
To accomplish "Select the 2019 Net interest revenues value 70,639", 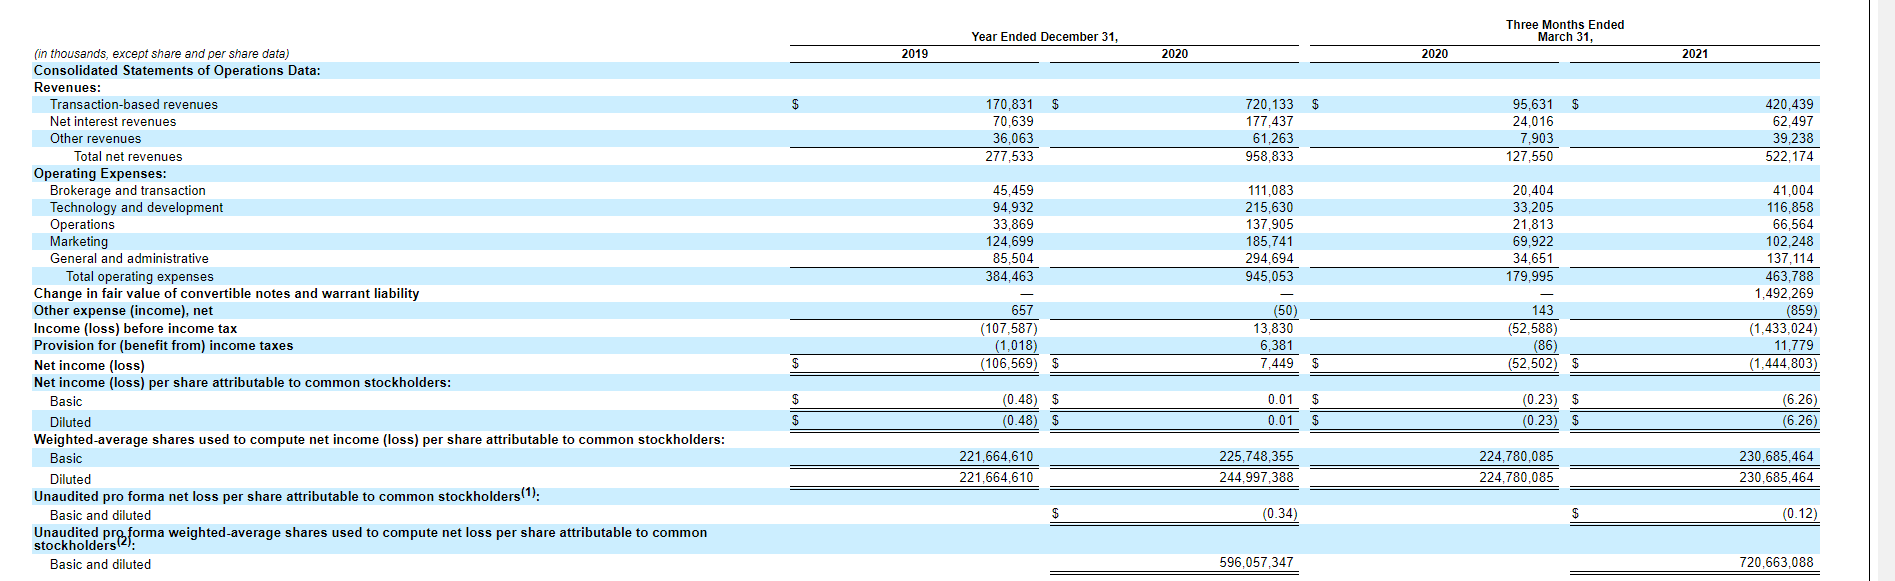I will tap(1013, 122).
